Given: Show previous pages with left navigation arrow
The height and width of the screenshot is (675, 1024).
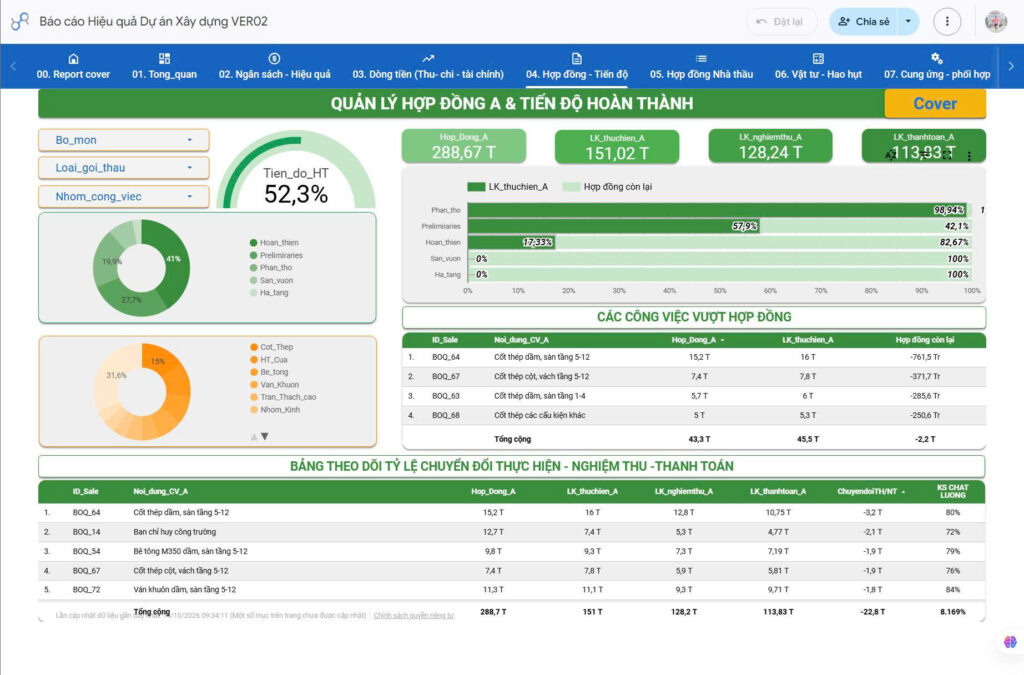Looking at the screenshot, I should point(13,66).
